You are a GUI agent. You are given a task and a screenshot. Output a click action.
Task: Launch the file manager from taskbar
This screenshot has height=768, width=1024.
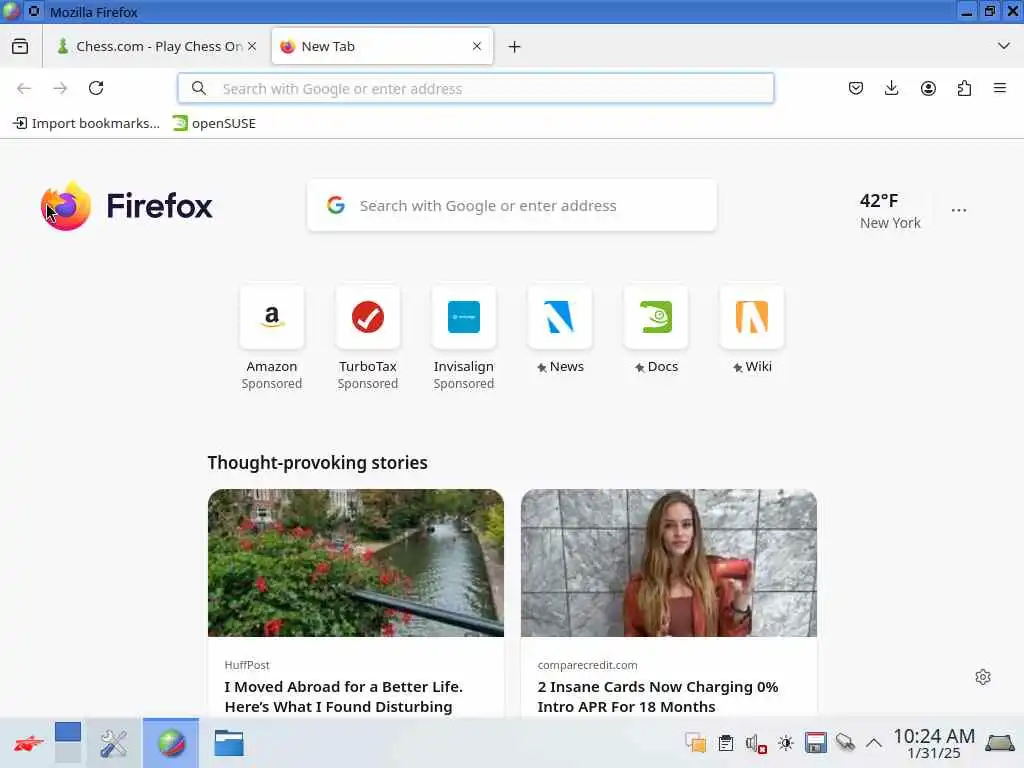click(229, 743)
